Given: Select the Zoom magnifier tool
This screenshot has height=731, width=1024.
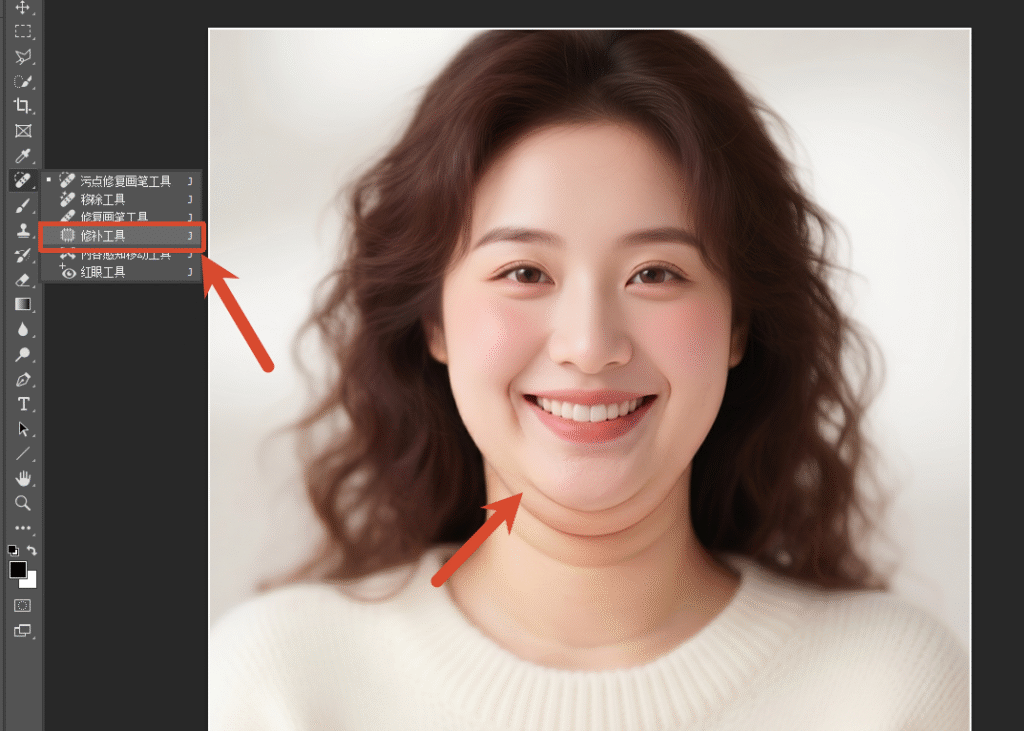Looking at the screenshot, I should tap(22, 503).
